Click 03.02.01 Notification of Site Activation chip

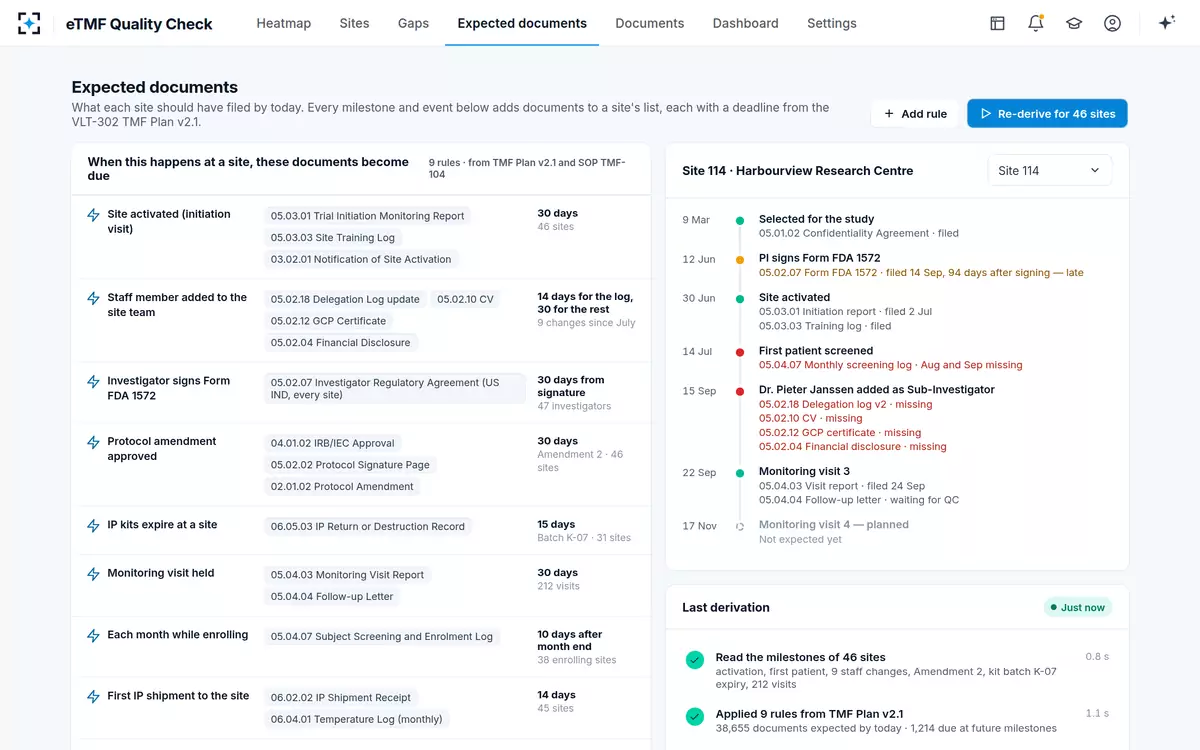[361, 259]
